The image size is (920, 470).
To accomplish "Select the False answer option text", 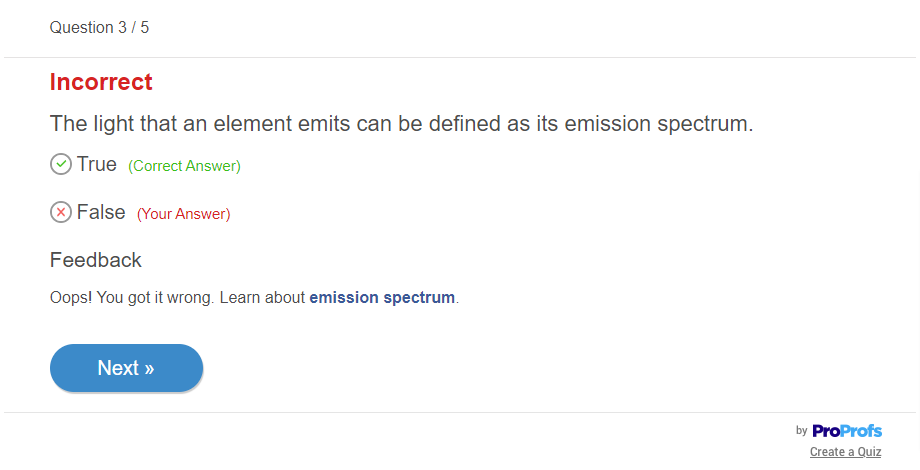I will [101, 212].
